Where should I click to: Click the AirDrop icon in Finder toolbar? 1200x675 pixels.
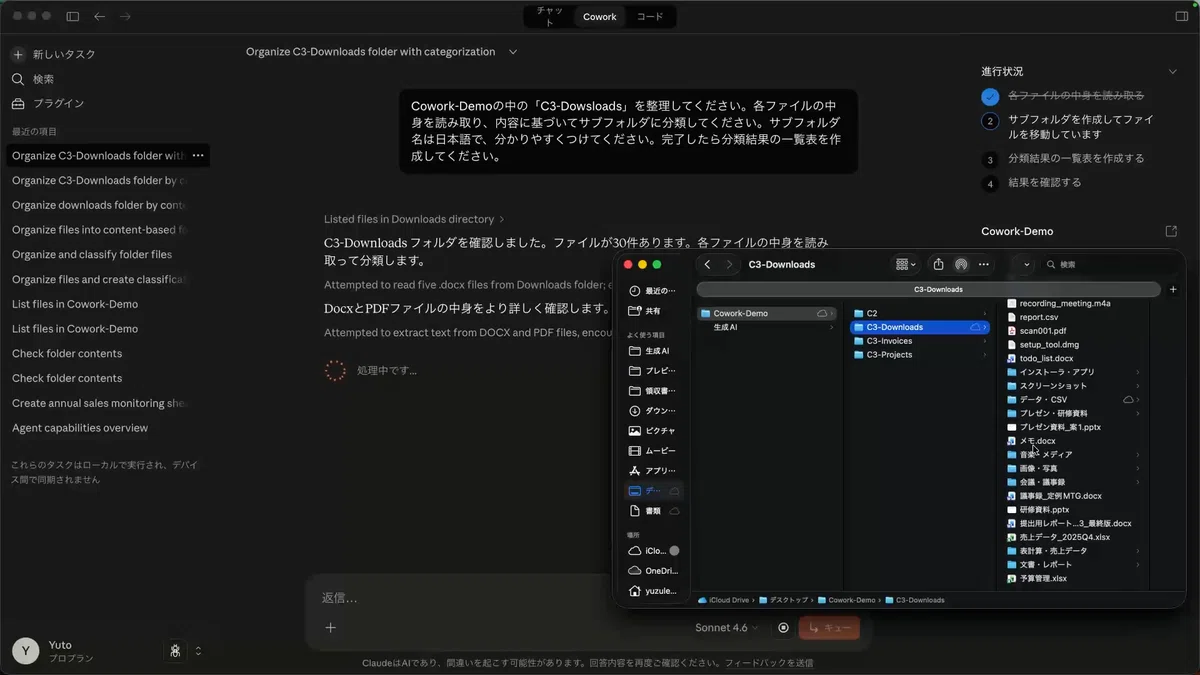pyautogui.click(x=961, y=264)
